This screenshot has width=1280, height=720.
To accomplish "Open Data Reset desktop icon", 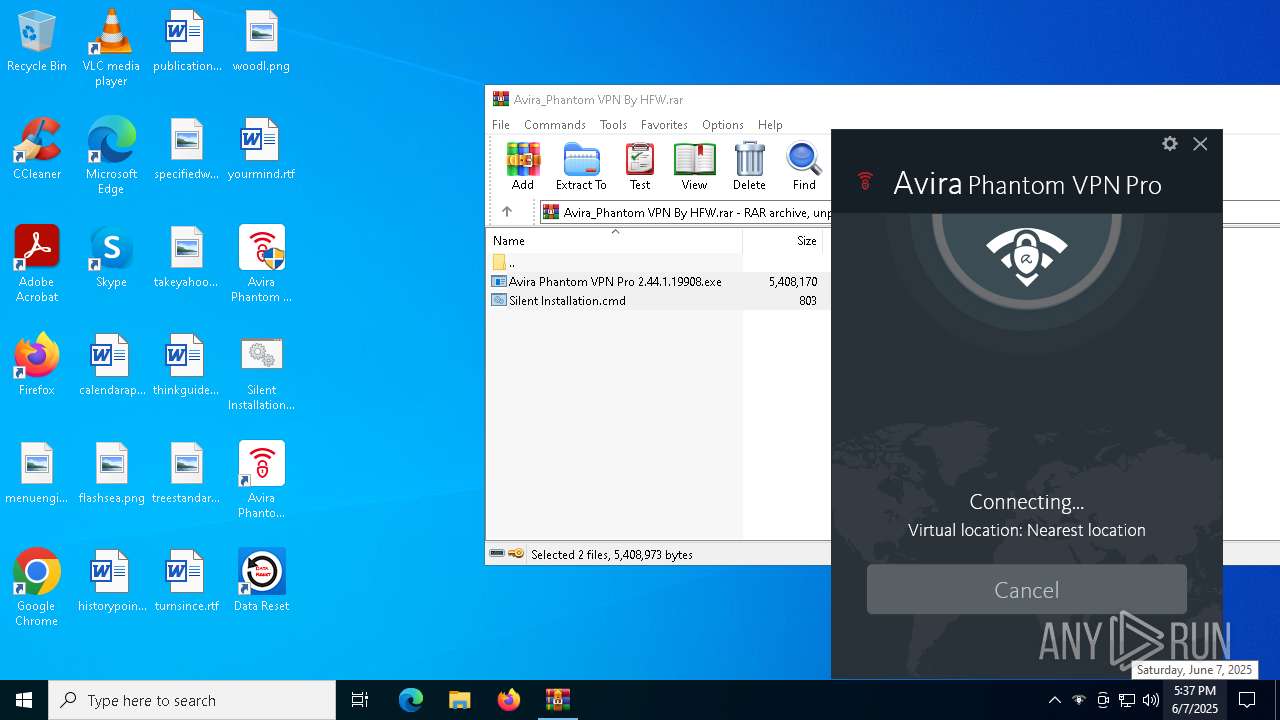I will [261, 581].
